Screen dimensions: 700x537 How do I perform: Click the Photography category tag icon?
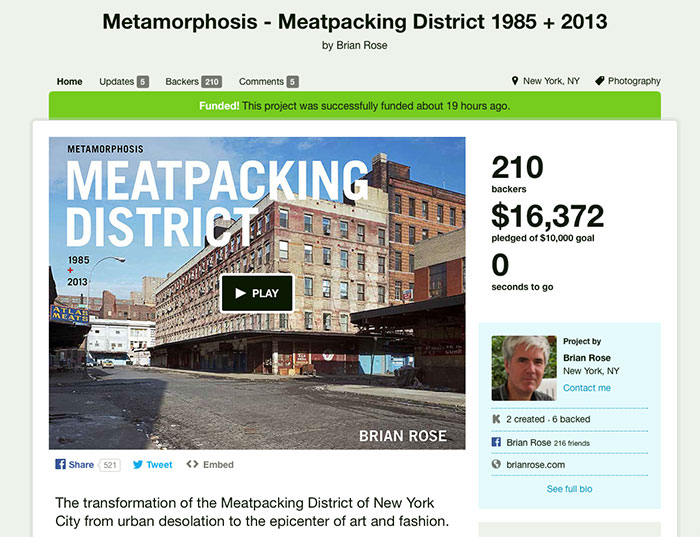tap(600, 81)
